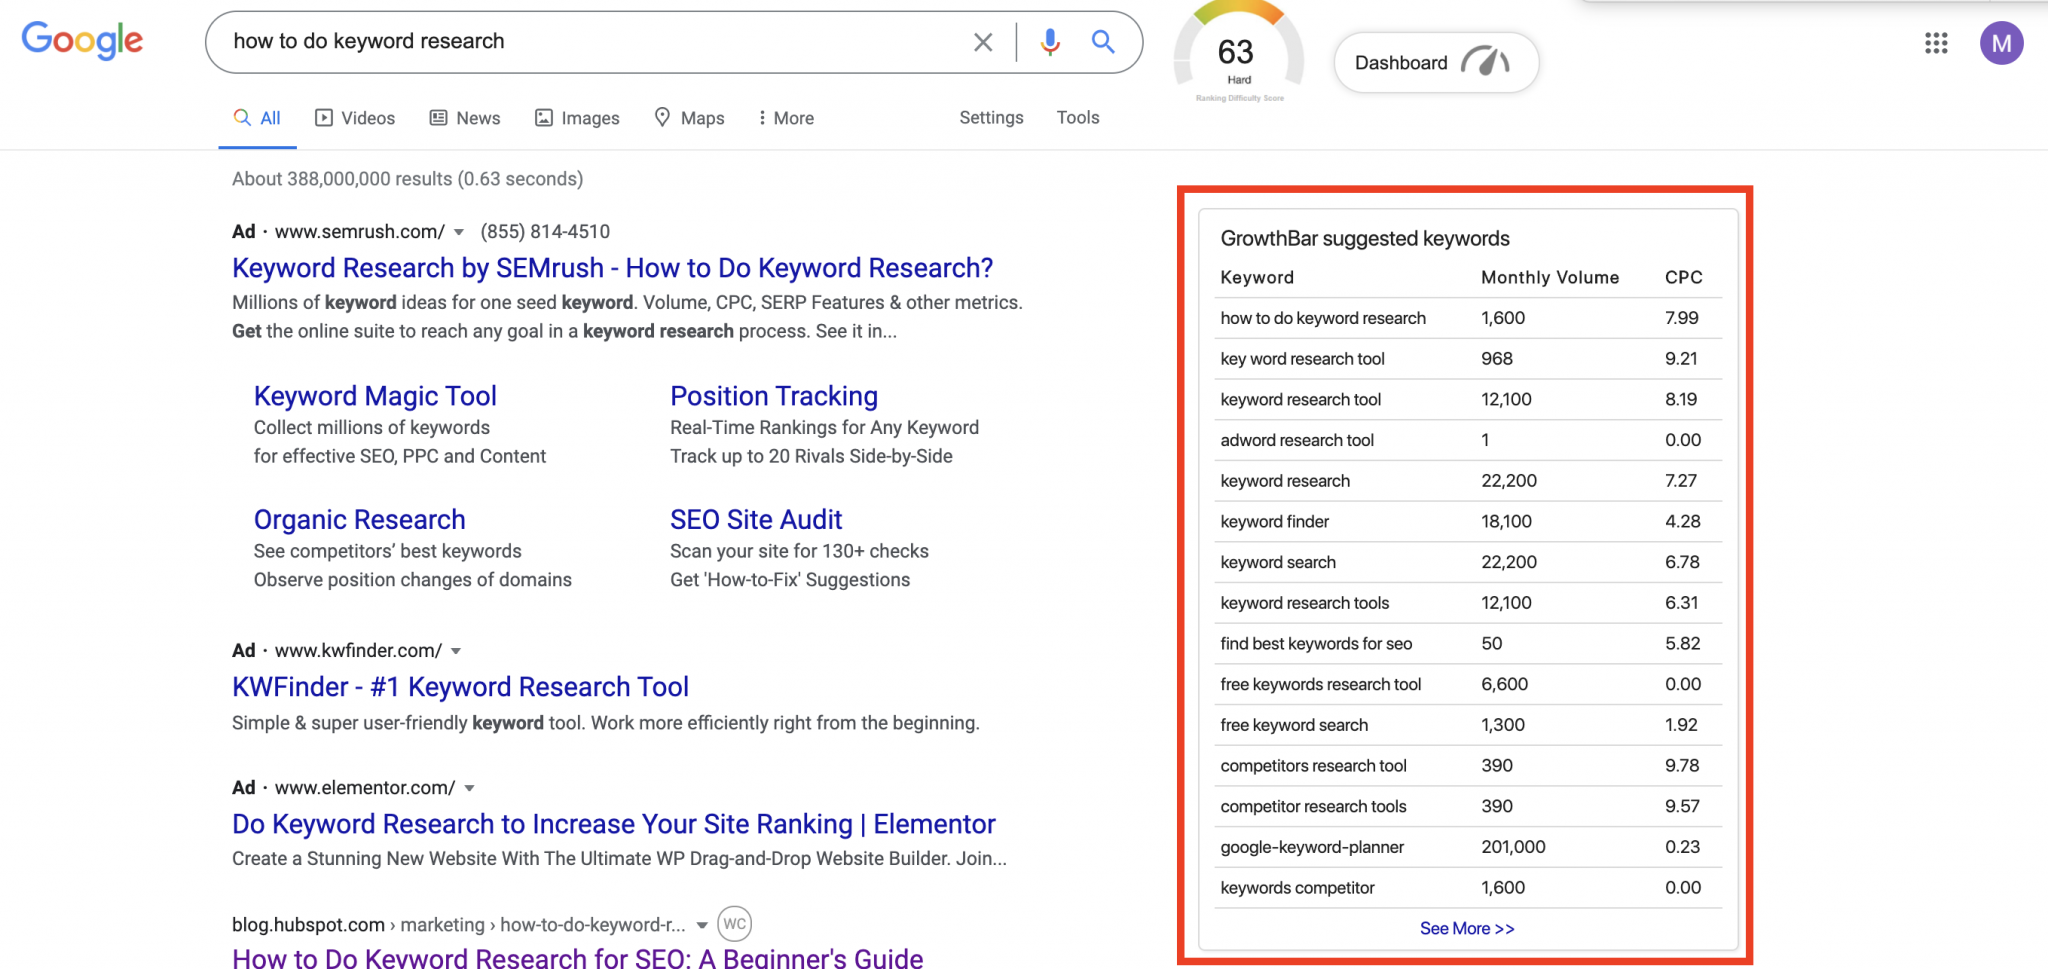This screenshot has height=969, width=2048.
Task: Click See More in GrowthBar keywords
Action: [1466, 928]
